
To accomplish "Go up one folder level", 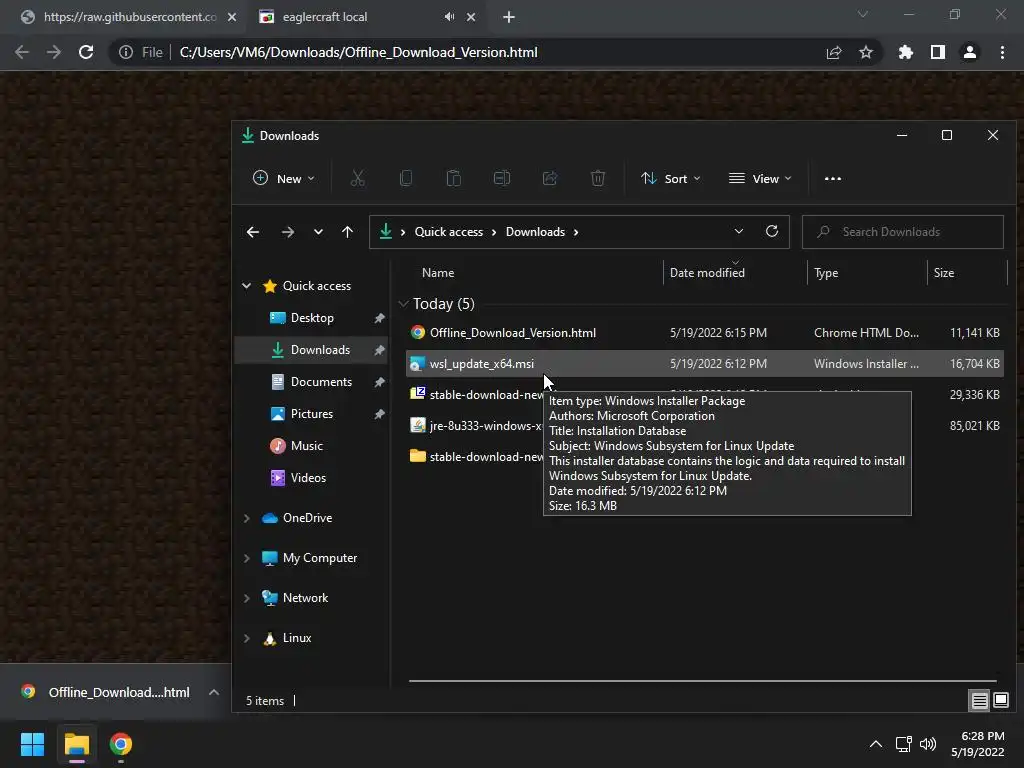I will (347, 232).
